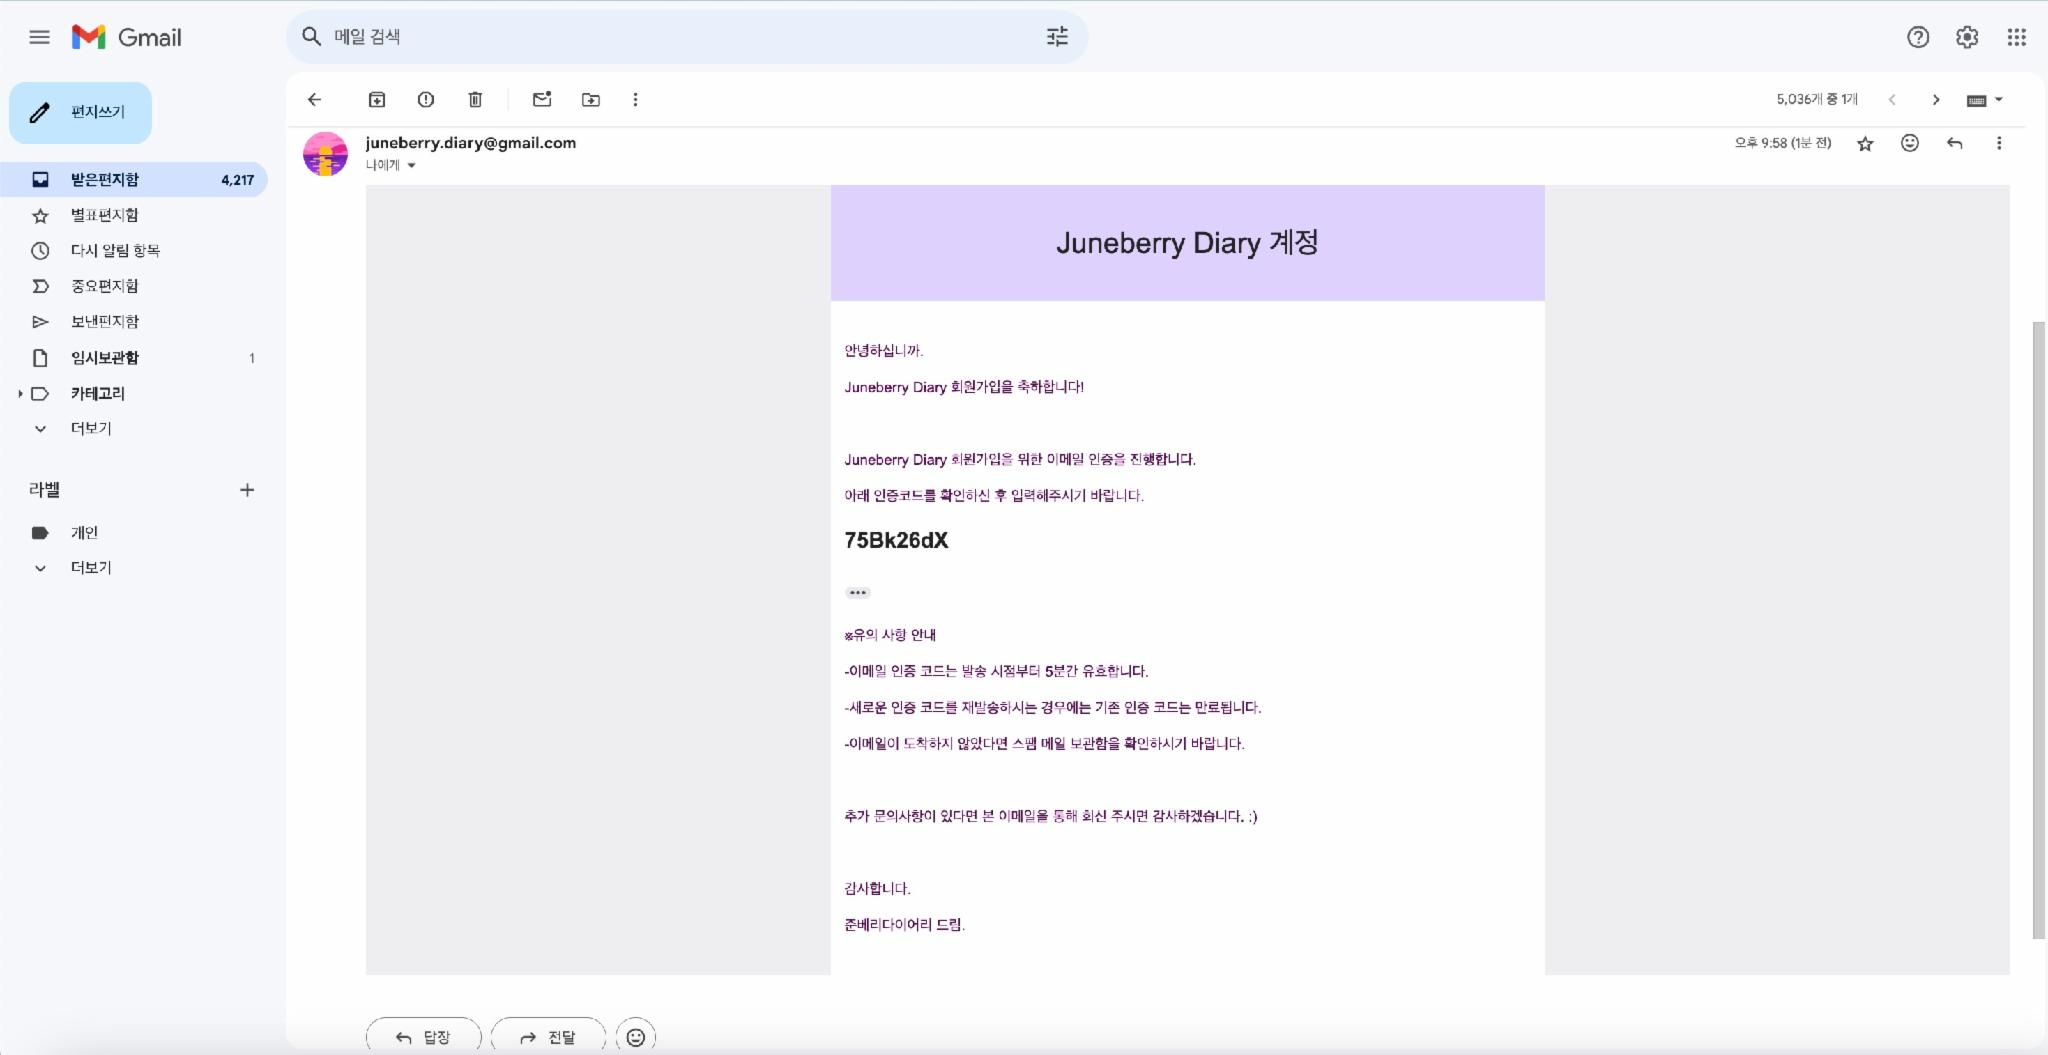
Task: Report this email as spam
Action: click(x=426, y=99)
